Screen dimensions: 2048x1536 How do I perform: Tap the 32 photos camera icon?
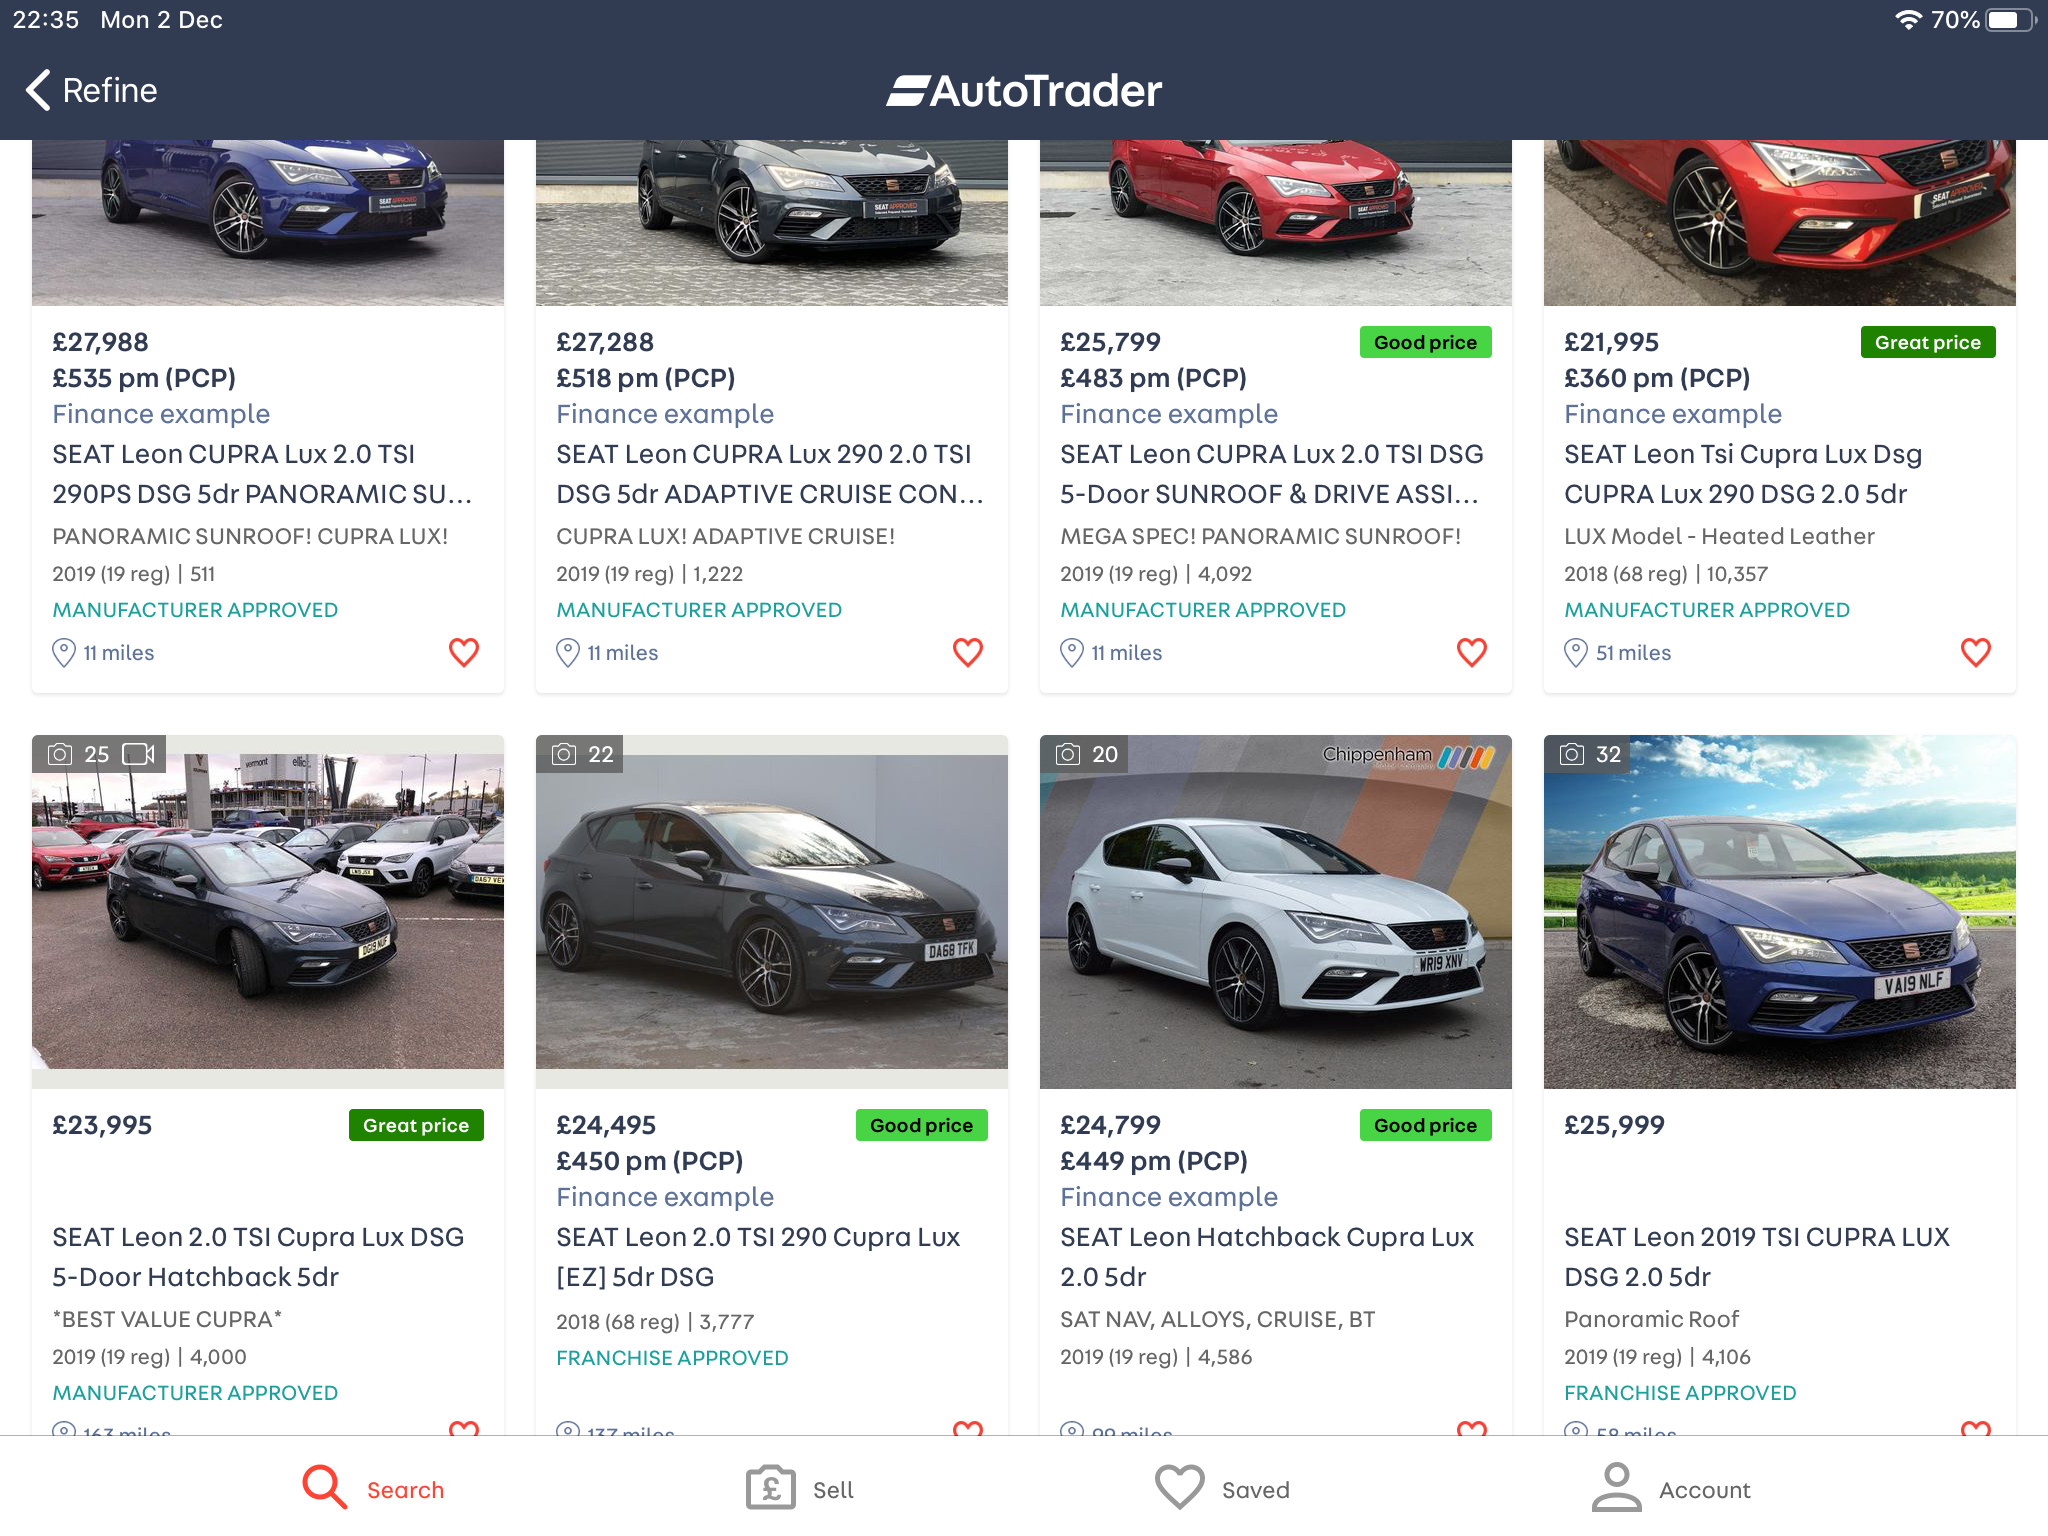coord(1572,754)
